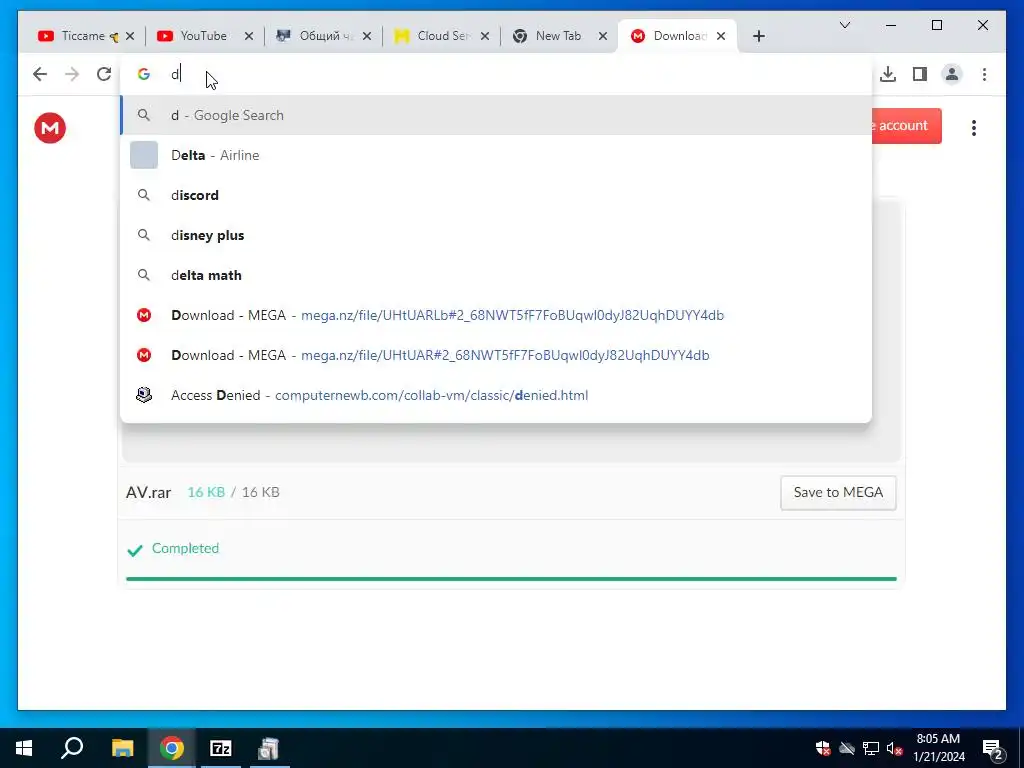This screenshot has width=1024, height=768.
Task: Close the New Tab tab
Action: pos(603,36)
